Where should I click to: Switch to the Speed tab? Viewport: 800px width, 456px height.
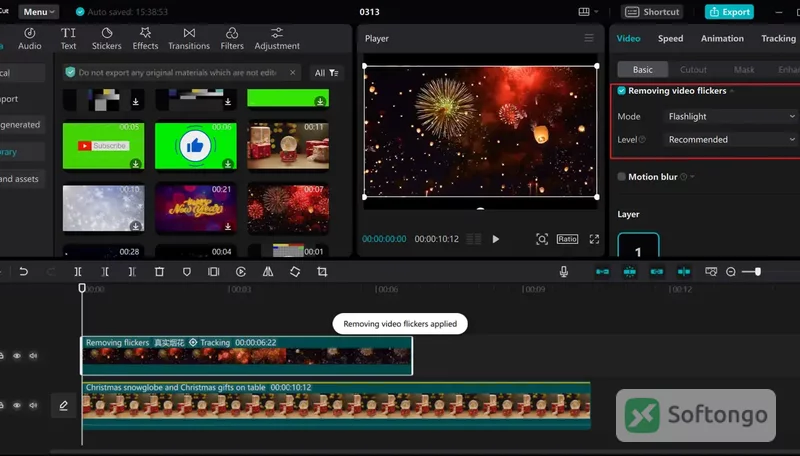(670, 38)
